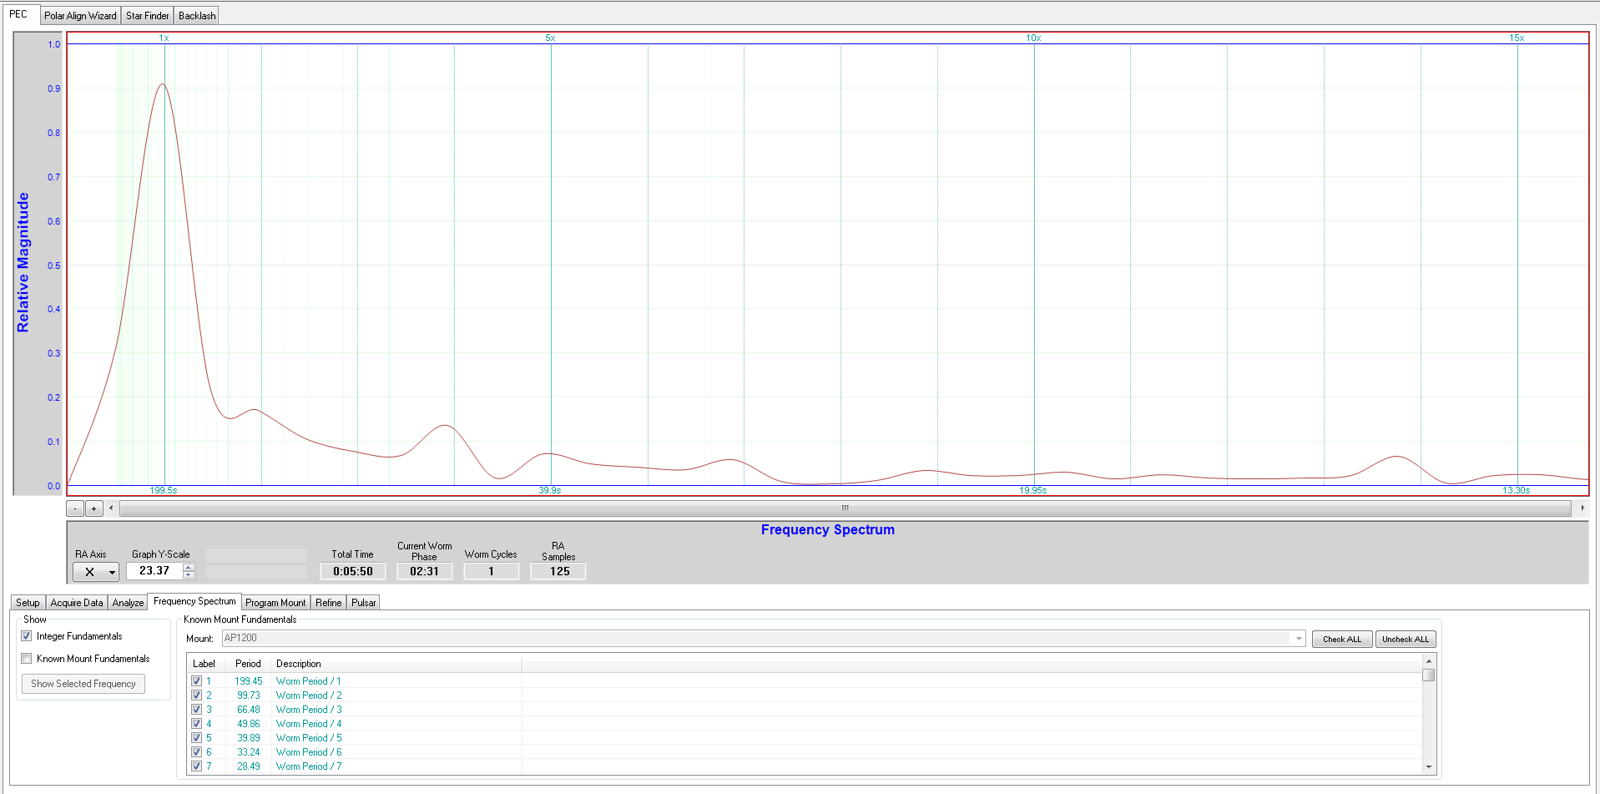Click the 'Worm Period / 6' description
Image resolution: width=1600 pixels, height=794 pixels.
[309, 752]
